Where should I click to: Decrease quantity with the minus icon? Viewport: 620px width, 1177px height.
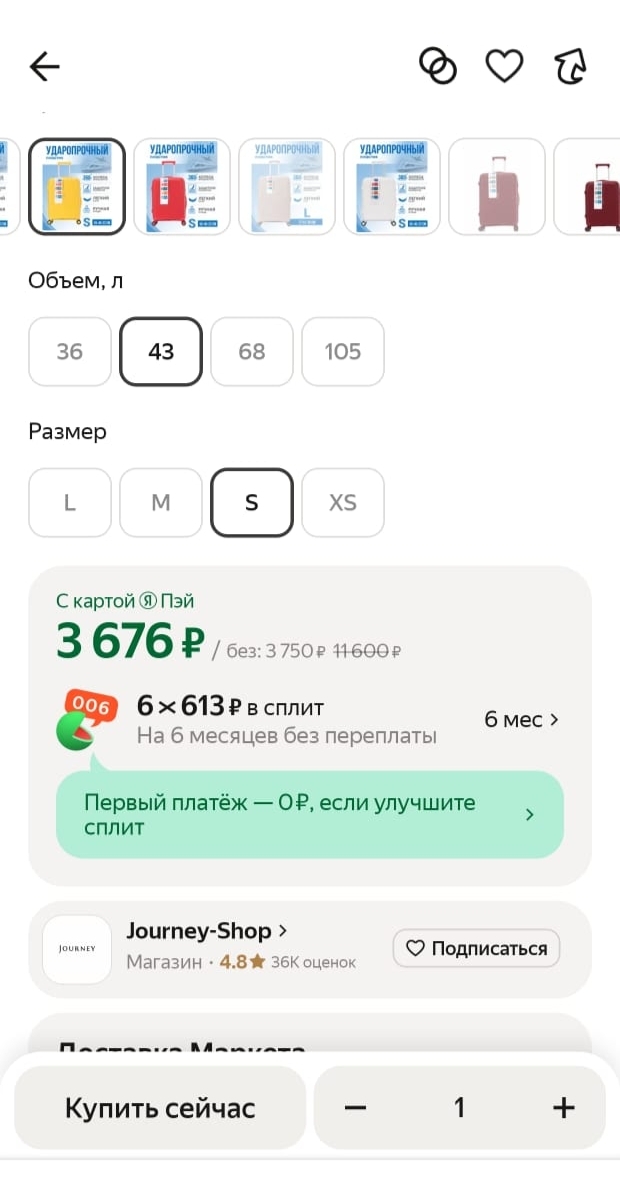[356, 1108]
